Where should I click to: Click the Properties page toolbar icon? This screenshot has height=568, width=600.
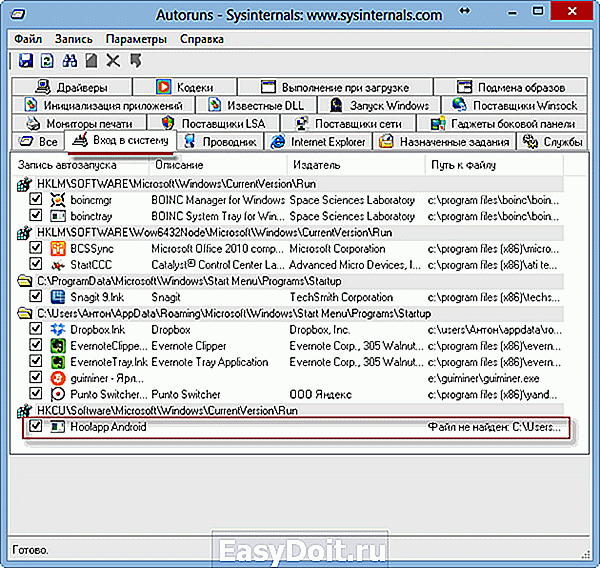[x=91, y=60]
